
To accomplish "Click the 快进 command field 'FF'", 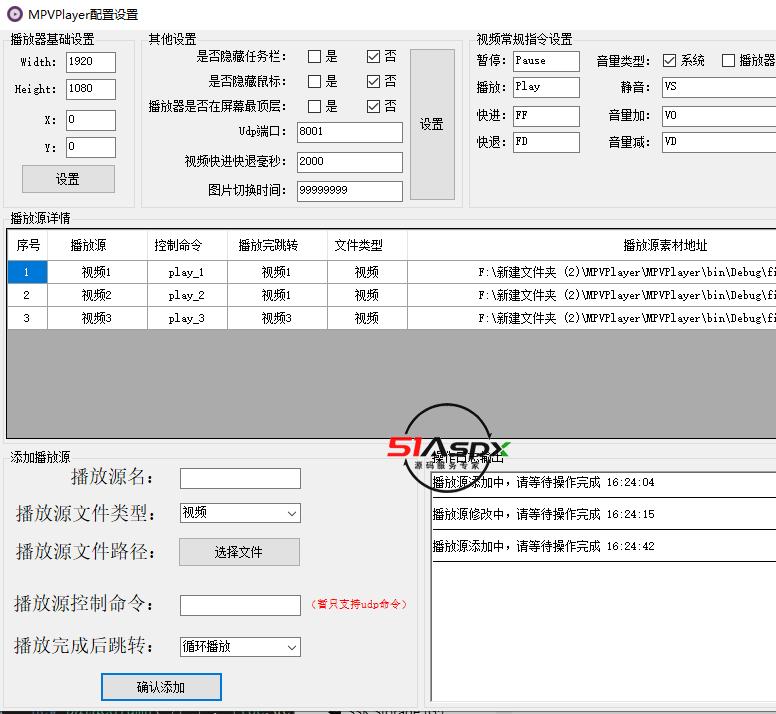I will point(546,116).
